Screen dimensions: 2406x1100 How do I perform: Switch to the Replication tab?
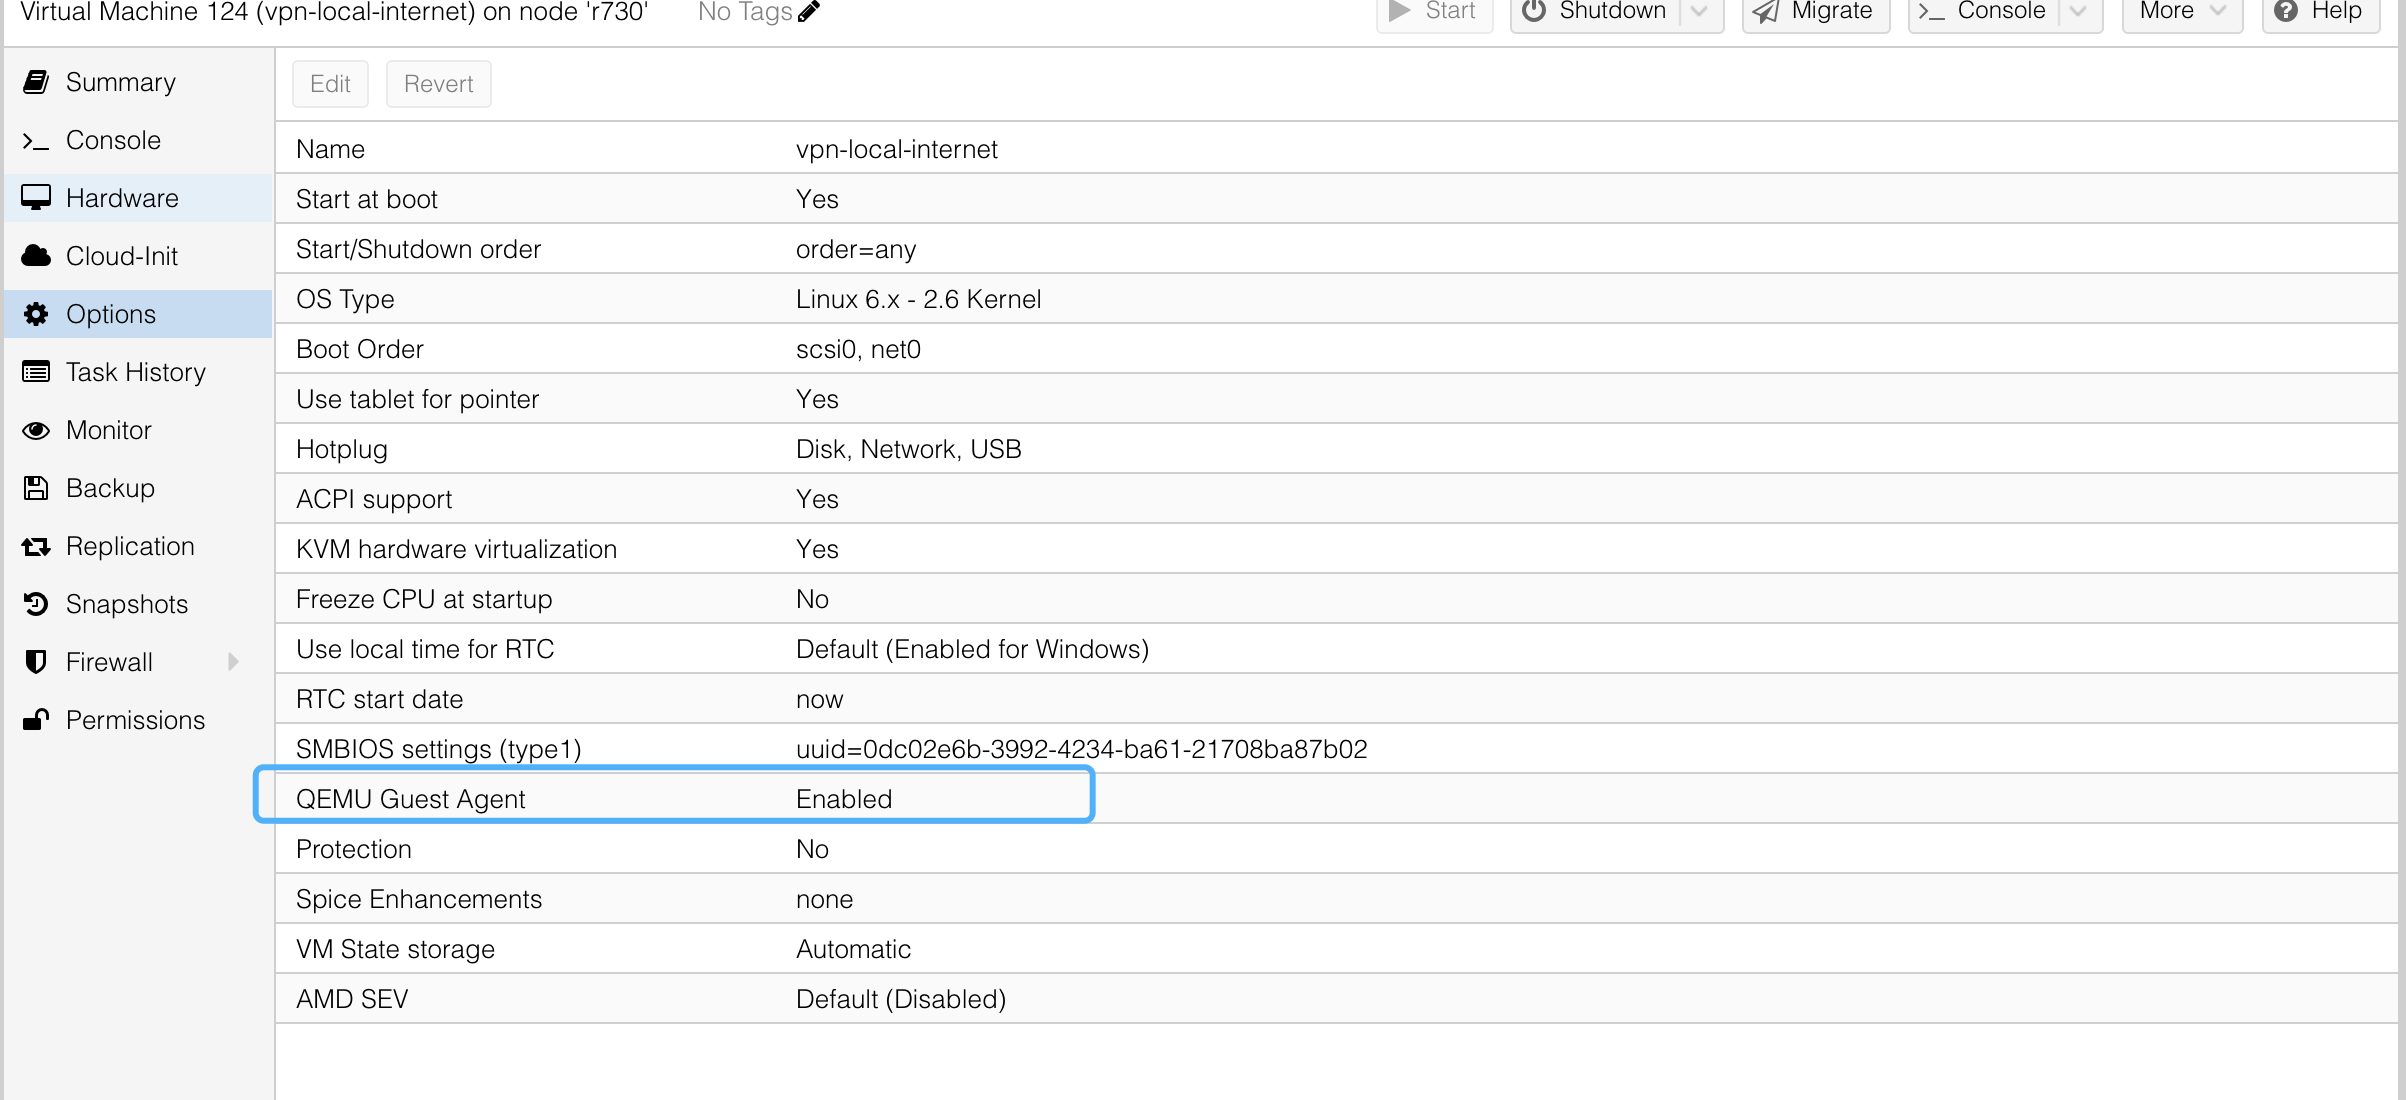pos(130,546)
